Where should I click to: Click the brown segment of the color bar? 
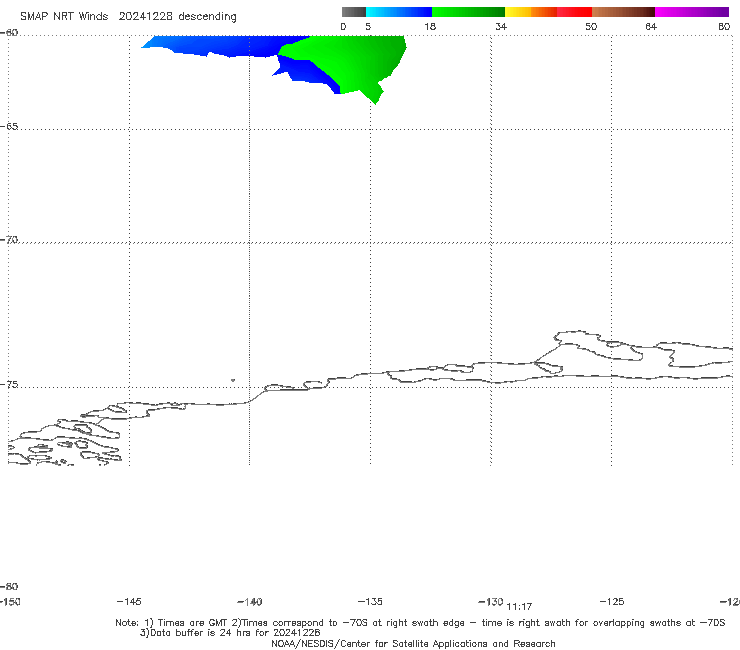pos(623,12)
